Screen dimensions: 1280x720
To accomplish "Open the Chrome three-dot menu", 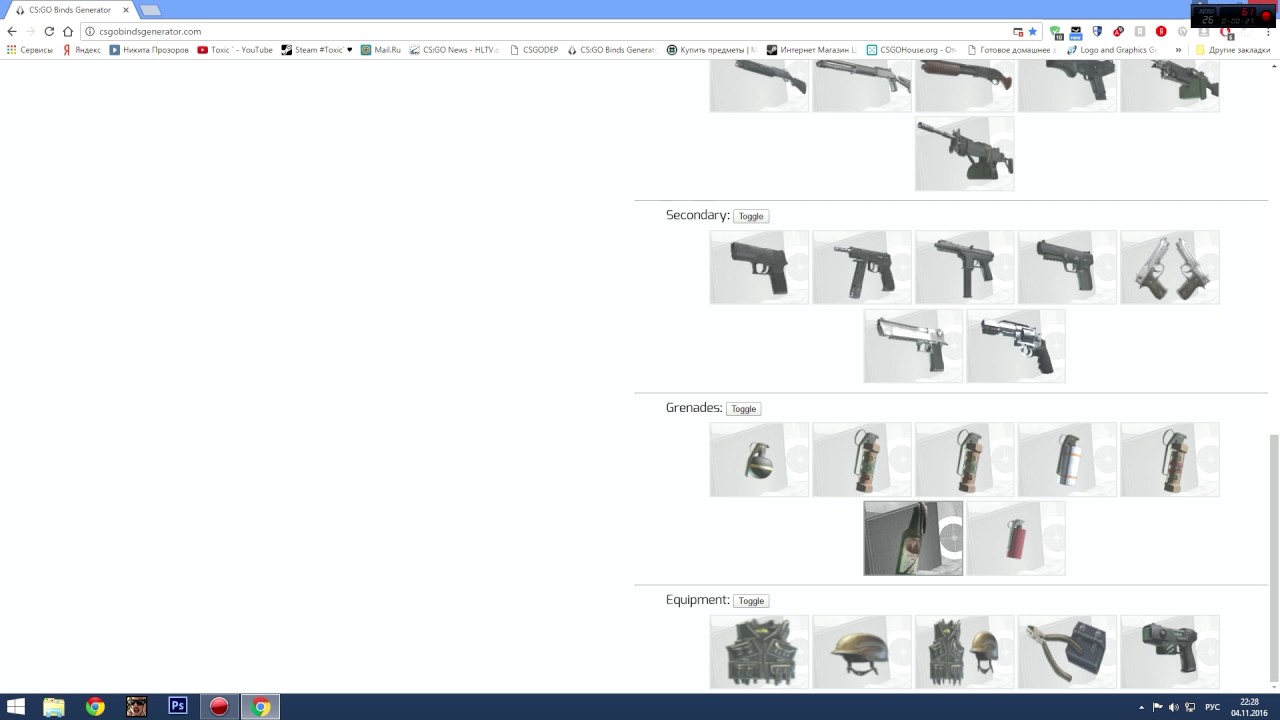I will point(1268,31).
